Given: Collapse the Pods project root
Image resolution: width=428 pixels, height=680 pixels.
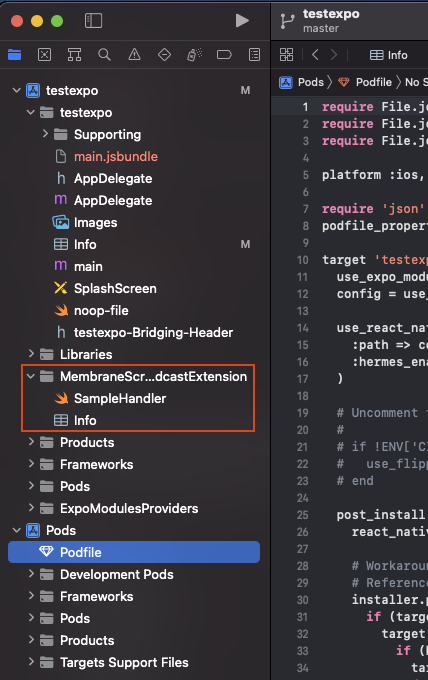Looking at the screenshot, I should click(16, 530).
